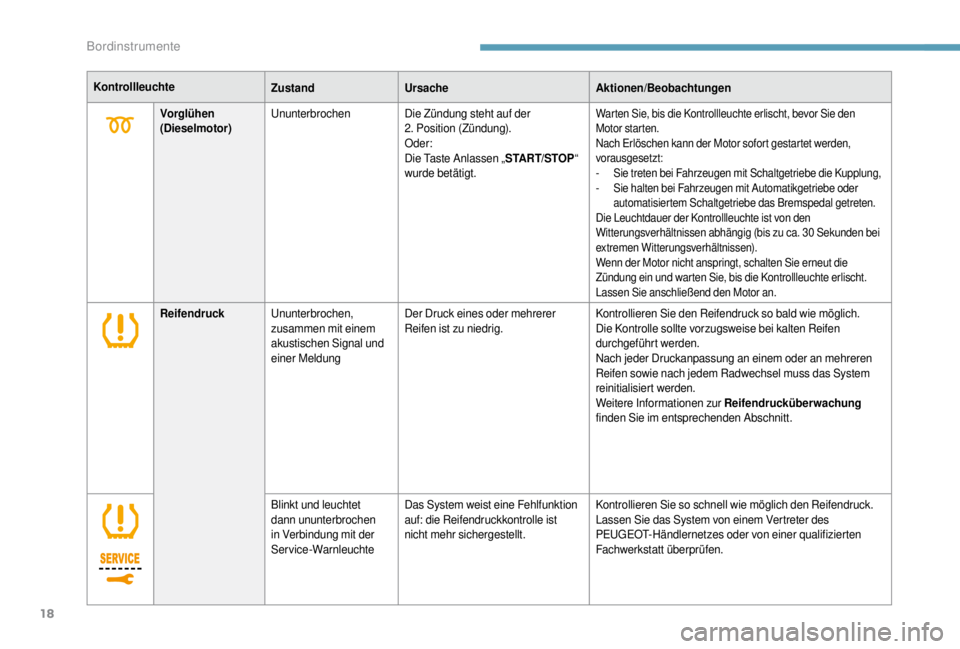Click the blue header bar
The image size is (960, 649).
tap(719, 47)
